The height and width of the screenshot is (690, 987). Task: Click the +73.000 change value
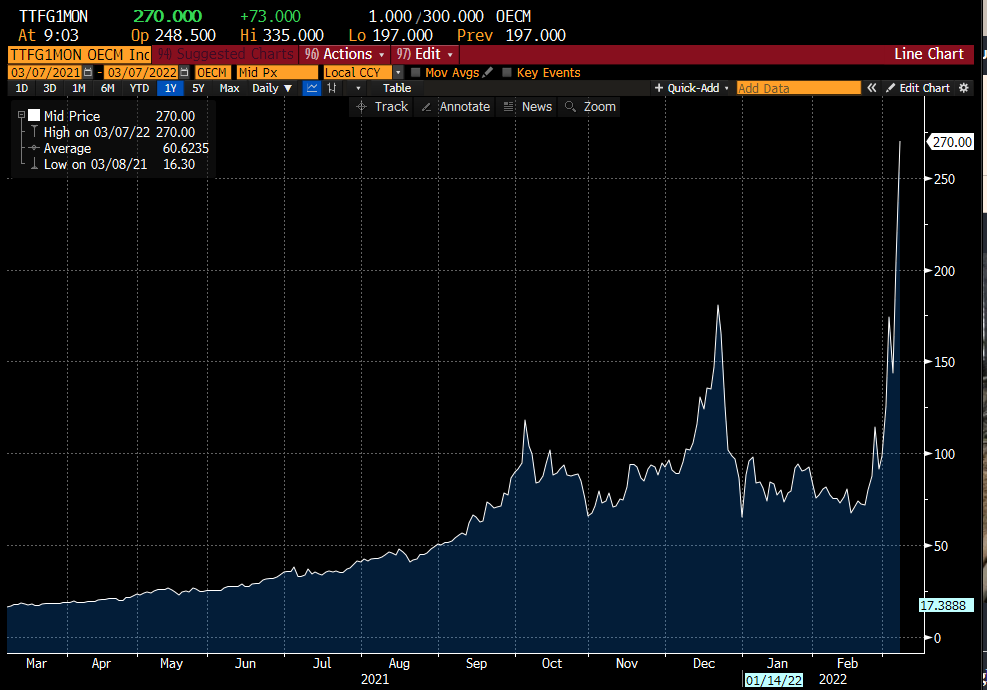tap(271, 16)
